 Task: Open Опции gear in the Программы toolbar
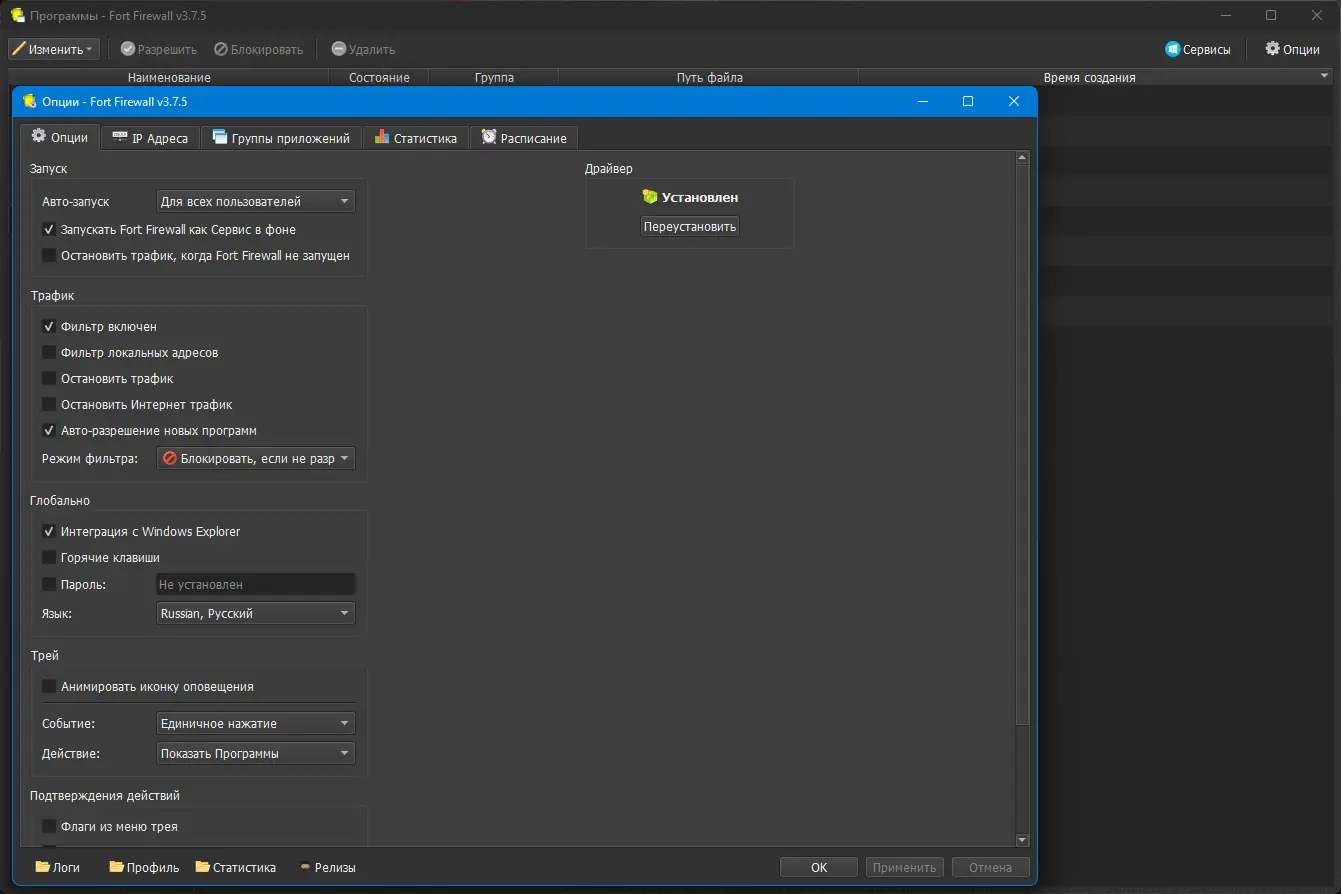[1293, 49]
